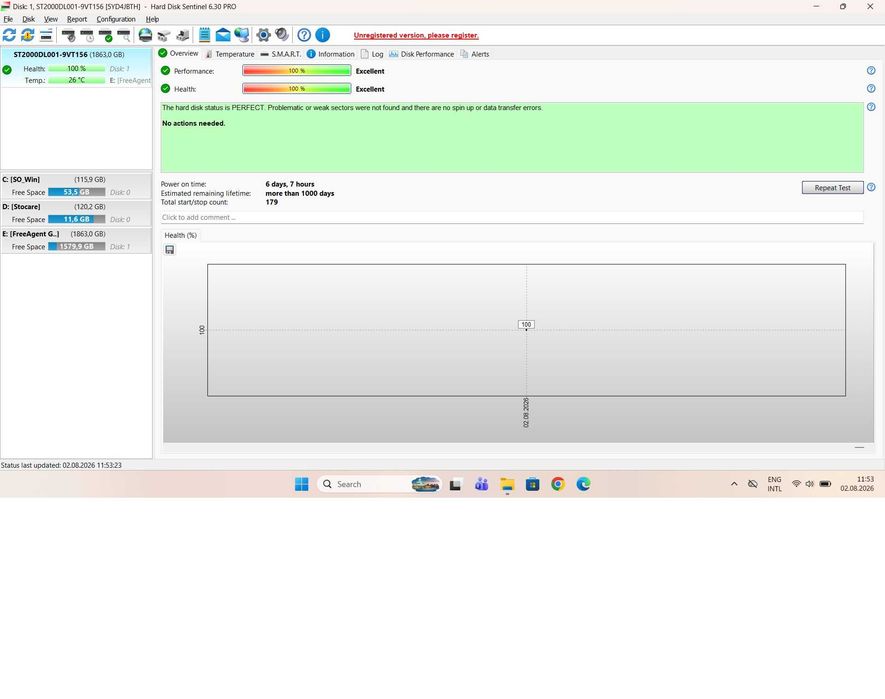
Task: Switch to the Overview tab
Action: point(178,54)
